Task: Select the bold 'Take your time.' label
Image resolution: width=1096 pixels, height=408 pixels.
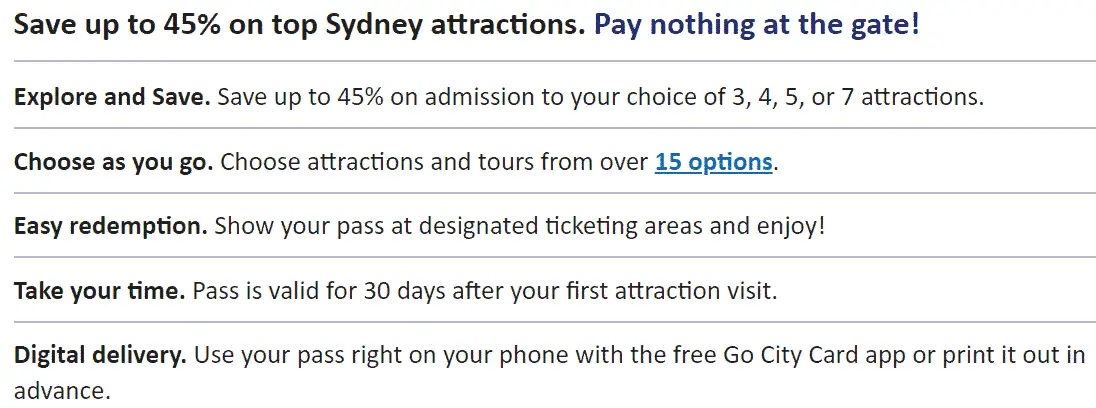Action: click(99, 291)
